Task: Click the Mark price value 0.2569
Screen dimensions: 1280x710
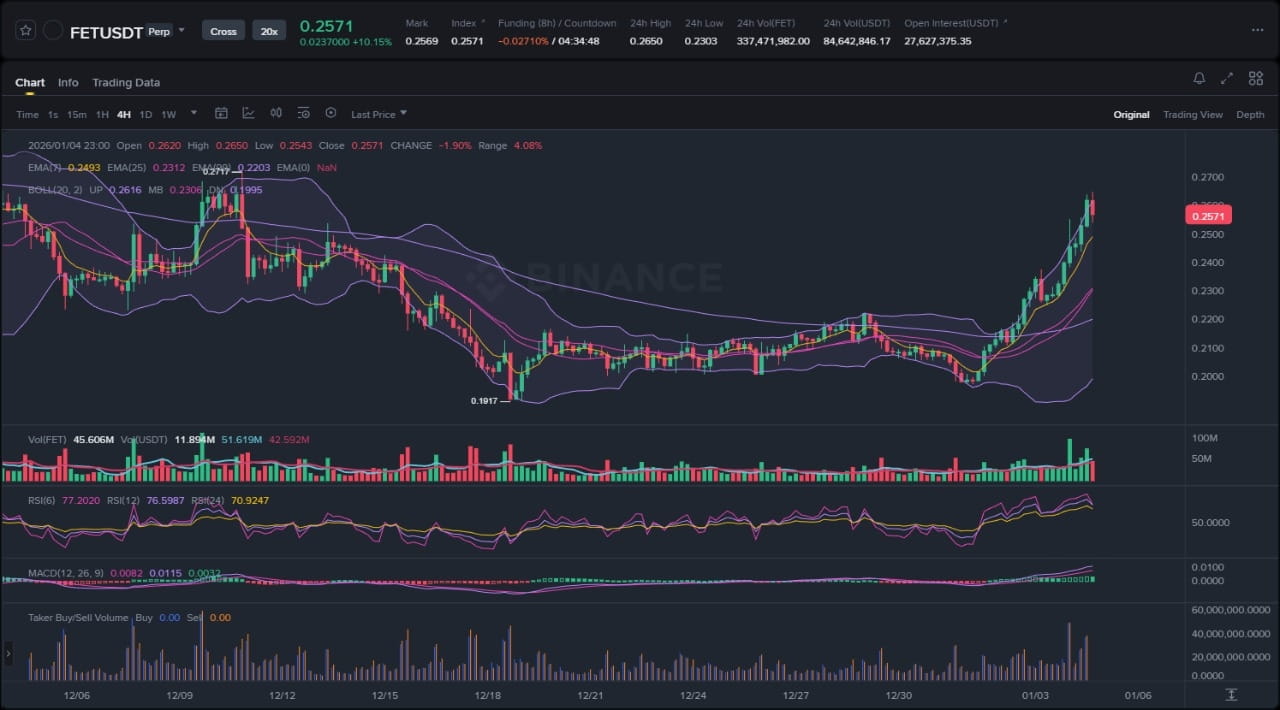Action: 420,41
